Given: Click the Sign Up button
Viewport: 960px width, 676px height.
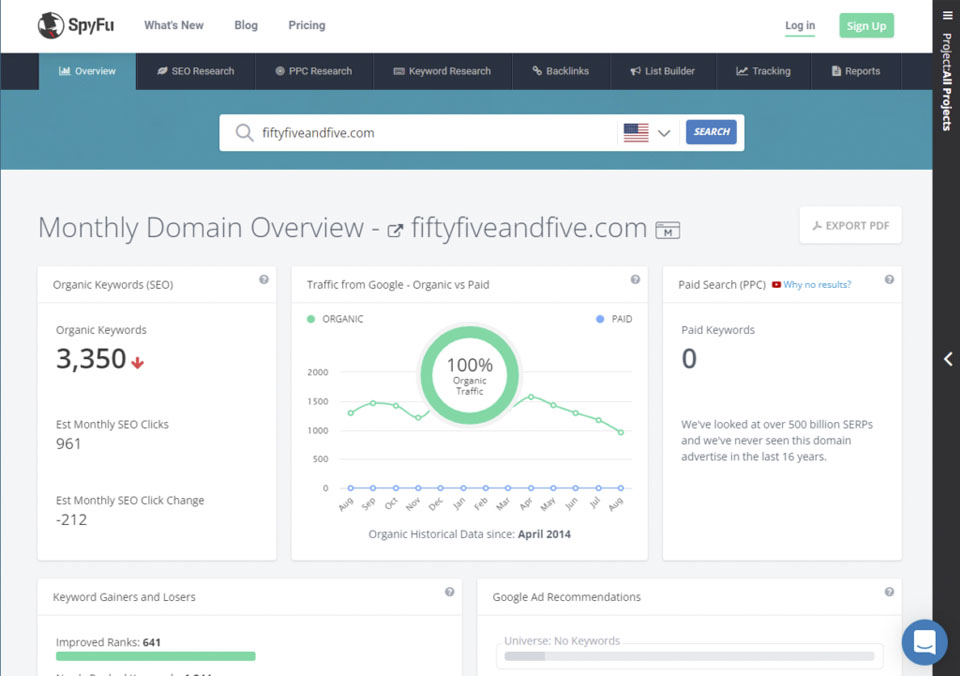Looking at the screenshot, I should pos(866,26).
